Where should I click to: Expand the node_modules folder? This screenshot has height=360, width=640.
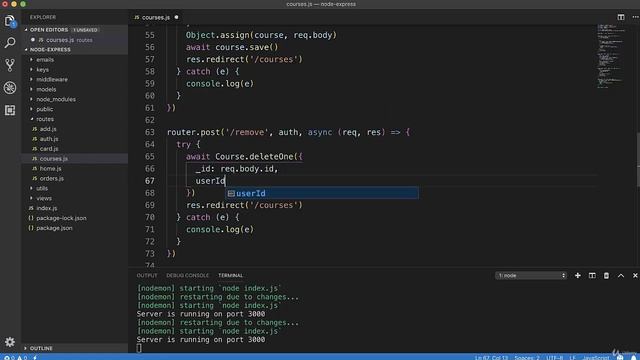(x=56, y=99)
